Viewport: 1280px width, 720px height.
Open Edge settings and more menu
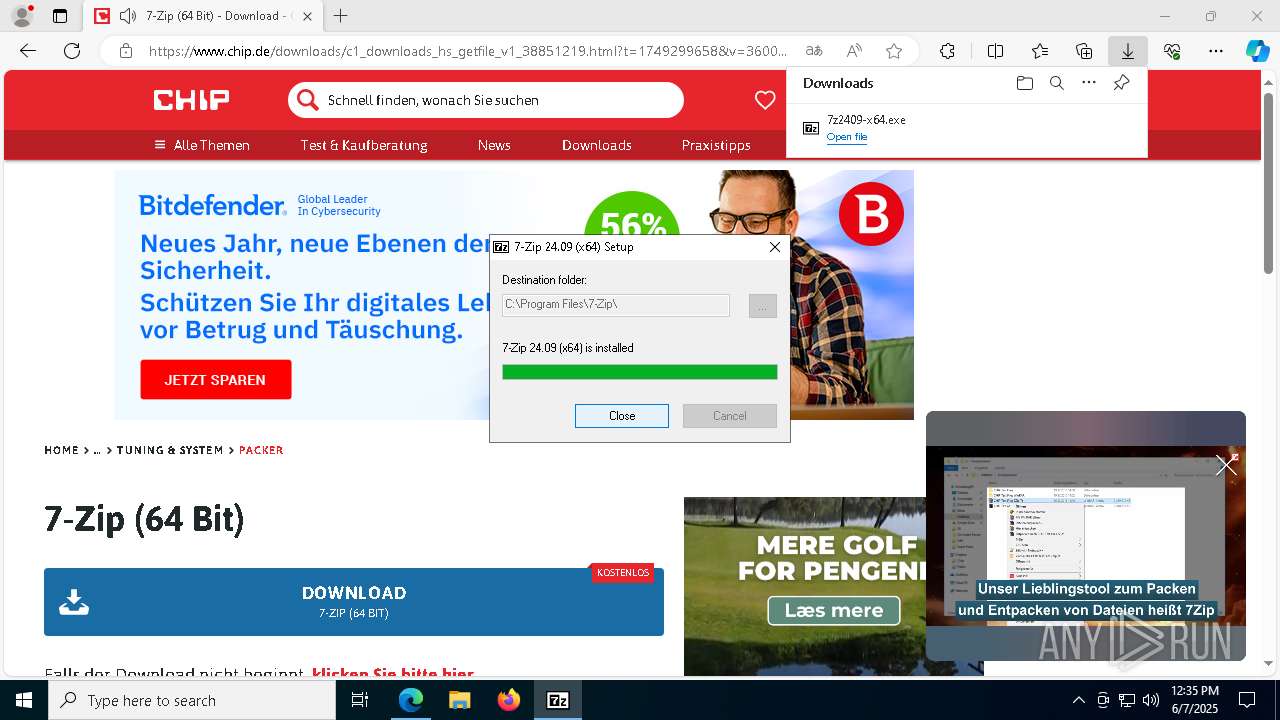coord(1216,51)
